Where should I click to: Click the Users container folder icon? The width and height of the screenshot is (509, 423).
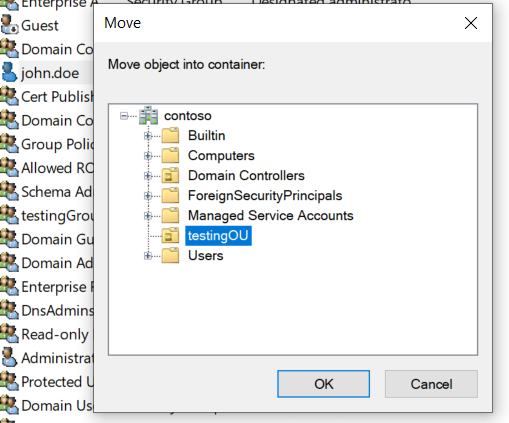[170, 255]
